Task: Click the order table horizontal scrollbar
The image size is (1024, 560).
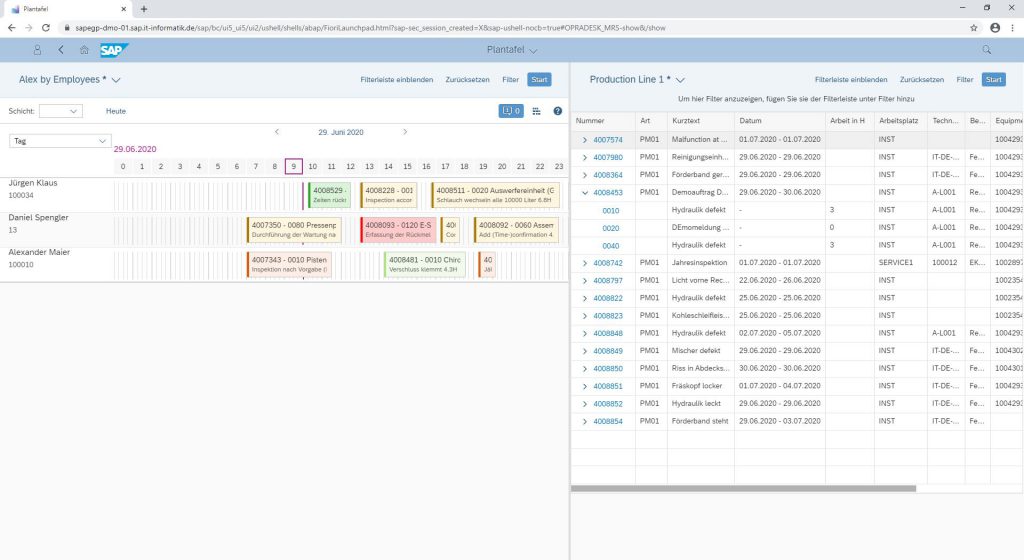Action: tap(743, 488)
